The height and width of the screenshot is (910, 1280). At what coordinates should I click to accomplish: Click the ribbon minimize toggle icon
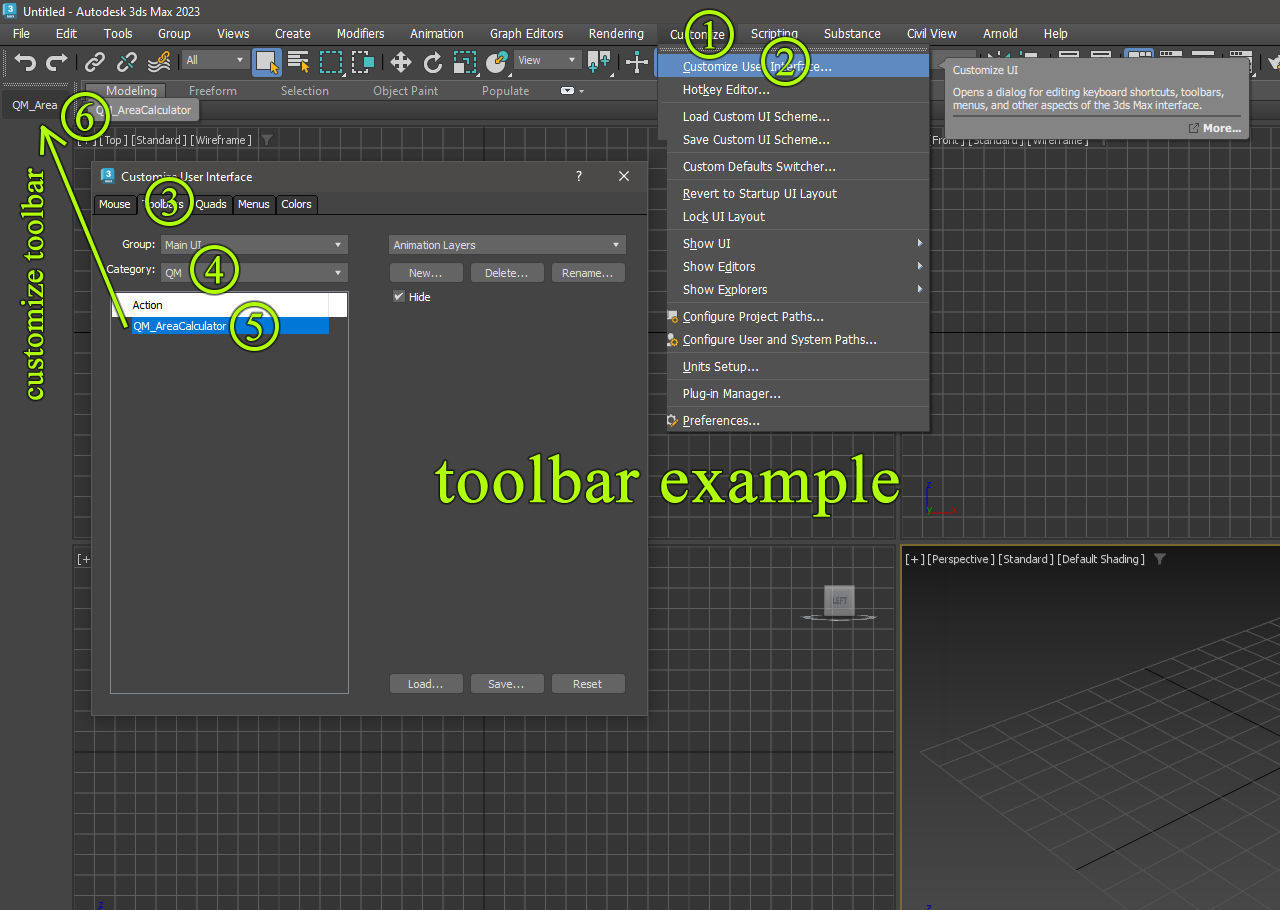(568, 91)
